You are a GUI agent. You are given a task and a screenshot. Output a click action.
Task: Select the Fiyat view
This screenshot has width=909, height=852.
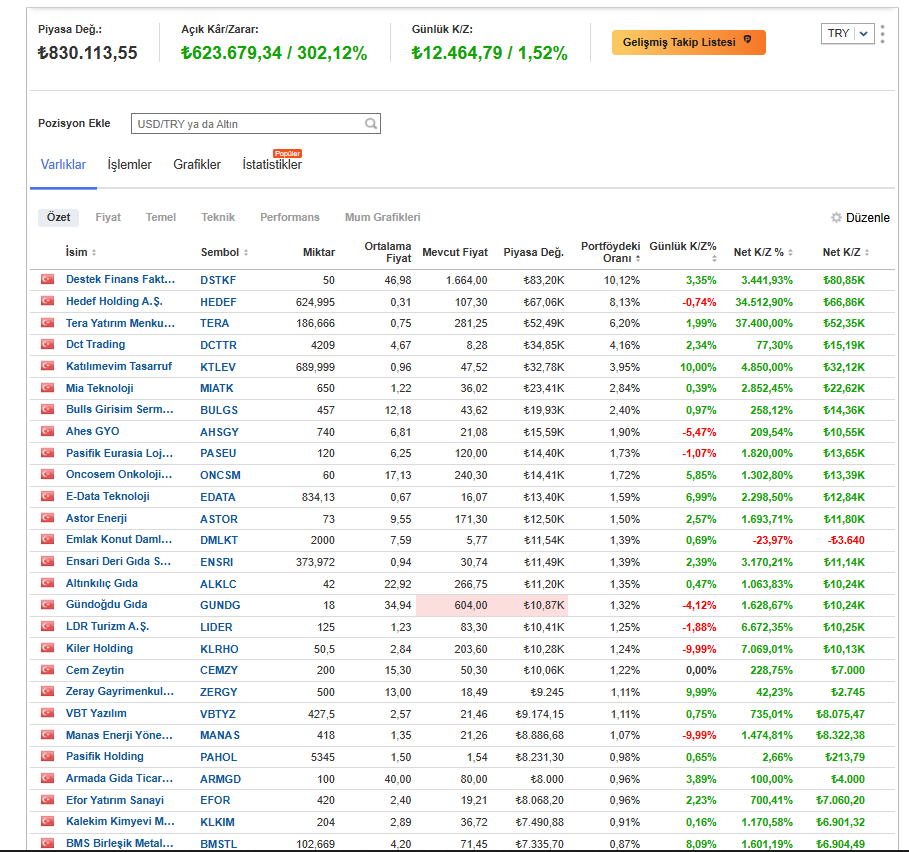pyautogui.click(x=108, y=217)
